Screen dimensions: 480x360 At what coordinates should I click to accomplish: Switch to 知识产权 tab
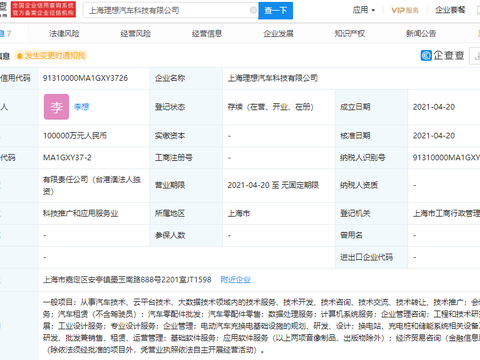[x=349, y=33]
